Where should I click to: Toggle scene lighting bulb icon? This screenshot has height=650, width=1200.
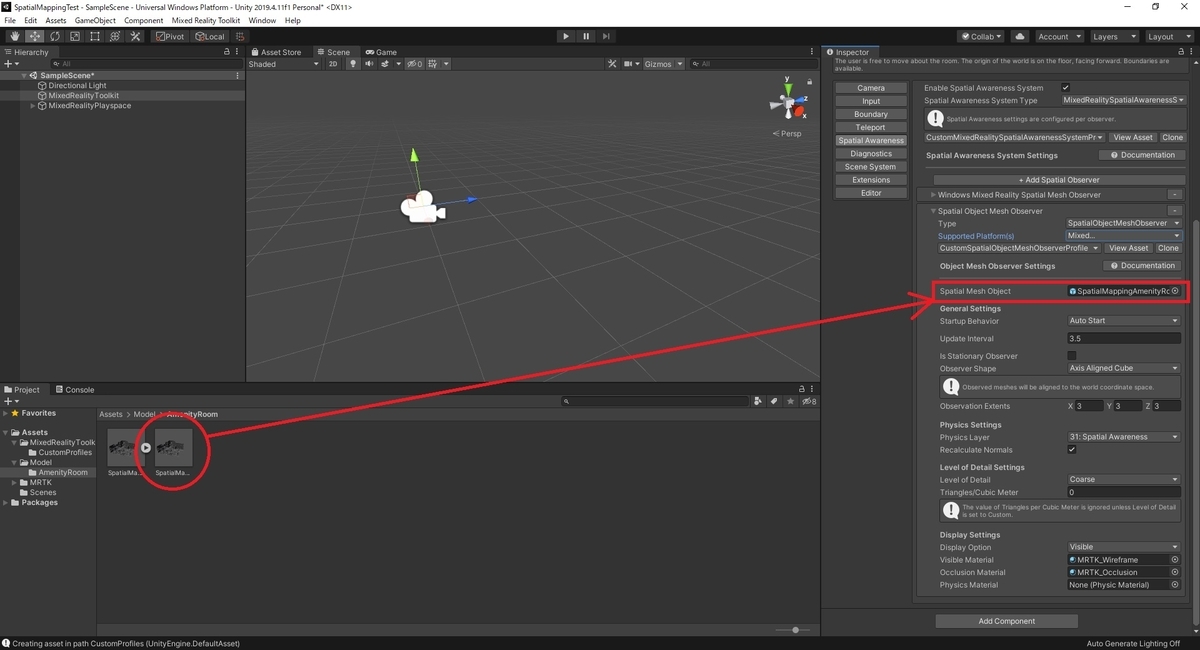coord(352,64)
